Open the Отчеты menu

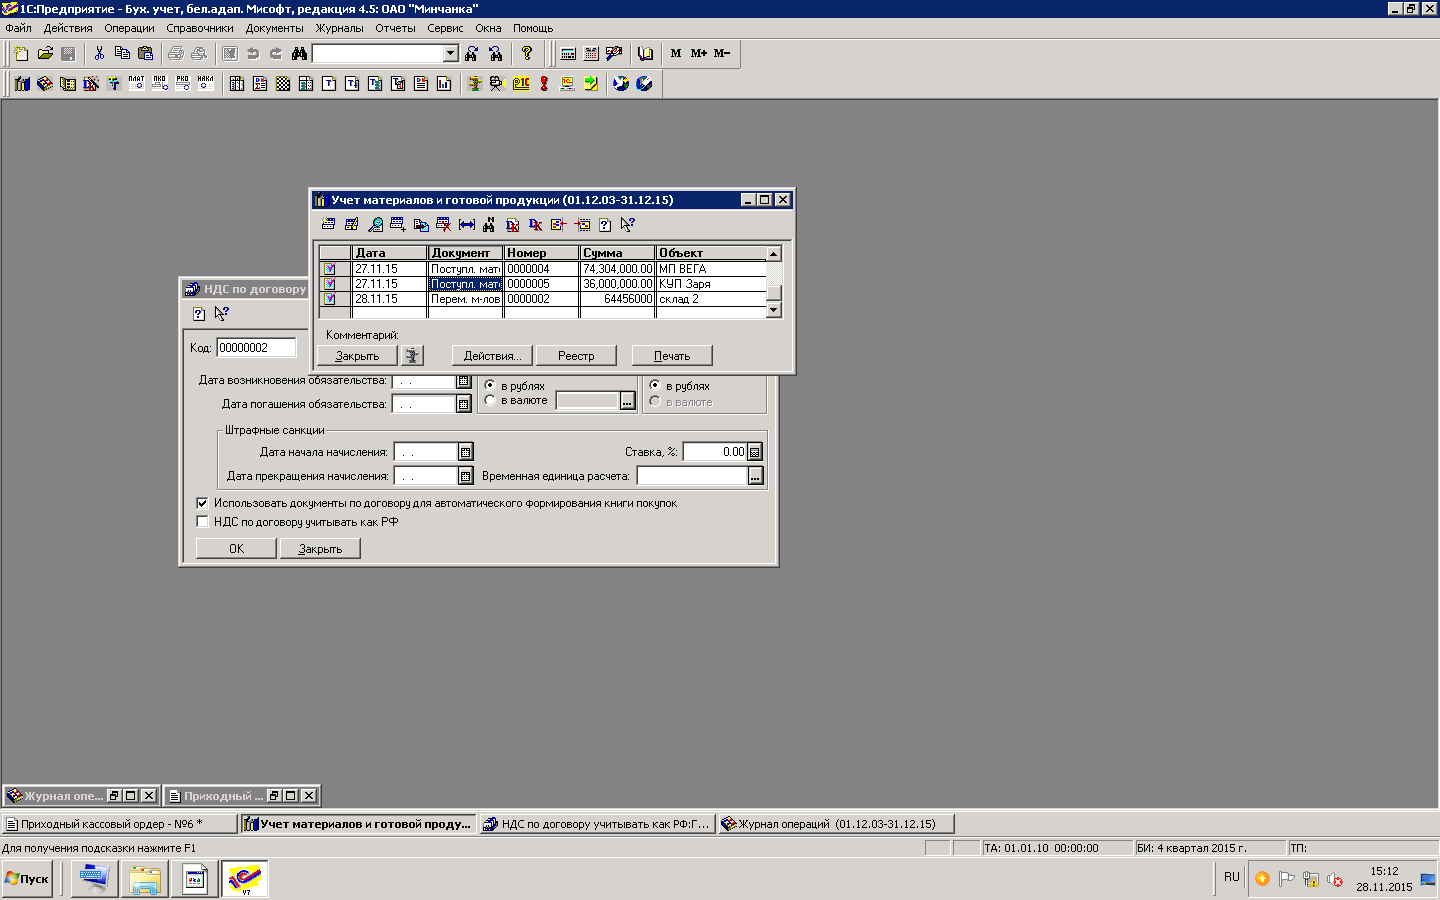pyautogui.click(x=395, y=28)
